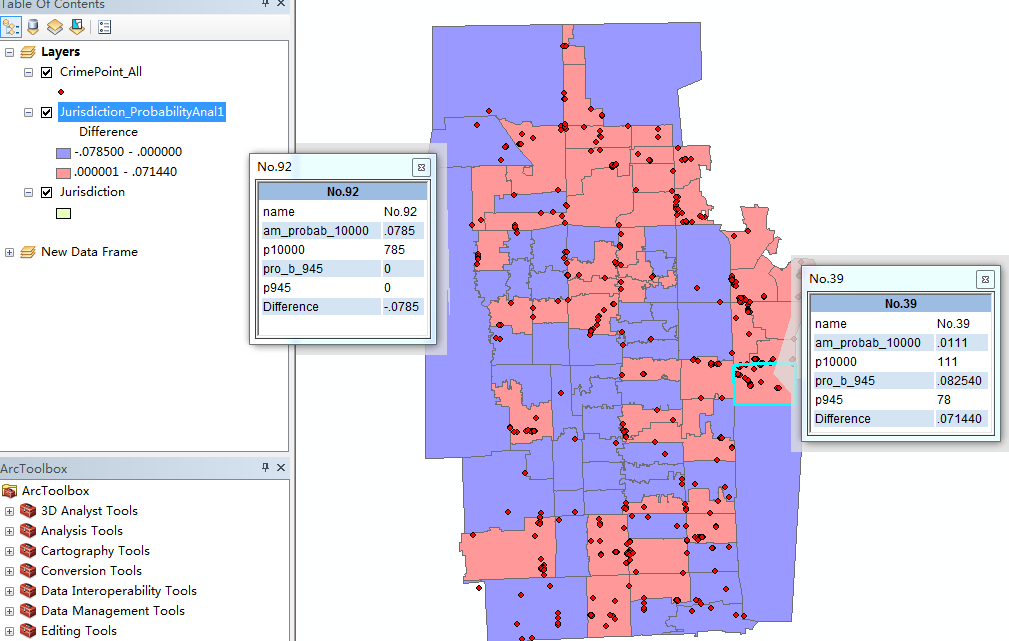Select List By Drawing Order icon
1009x641 pixels.
point(11,27)
